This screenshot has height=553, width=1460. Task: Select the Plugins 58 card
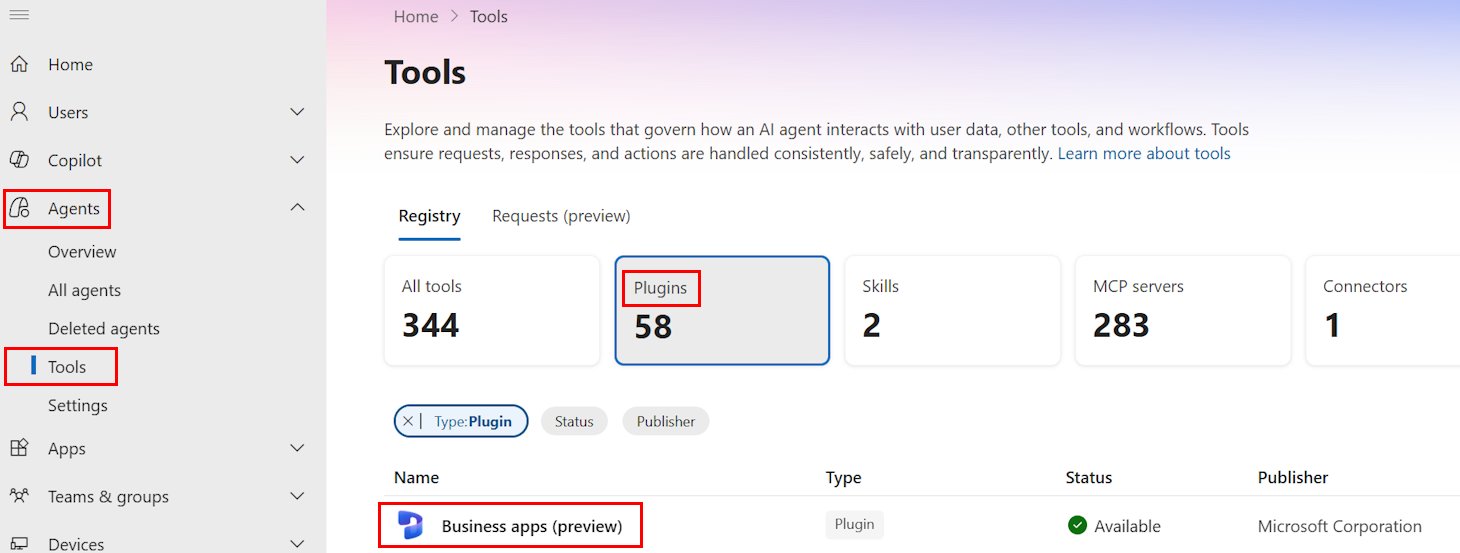722,311
